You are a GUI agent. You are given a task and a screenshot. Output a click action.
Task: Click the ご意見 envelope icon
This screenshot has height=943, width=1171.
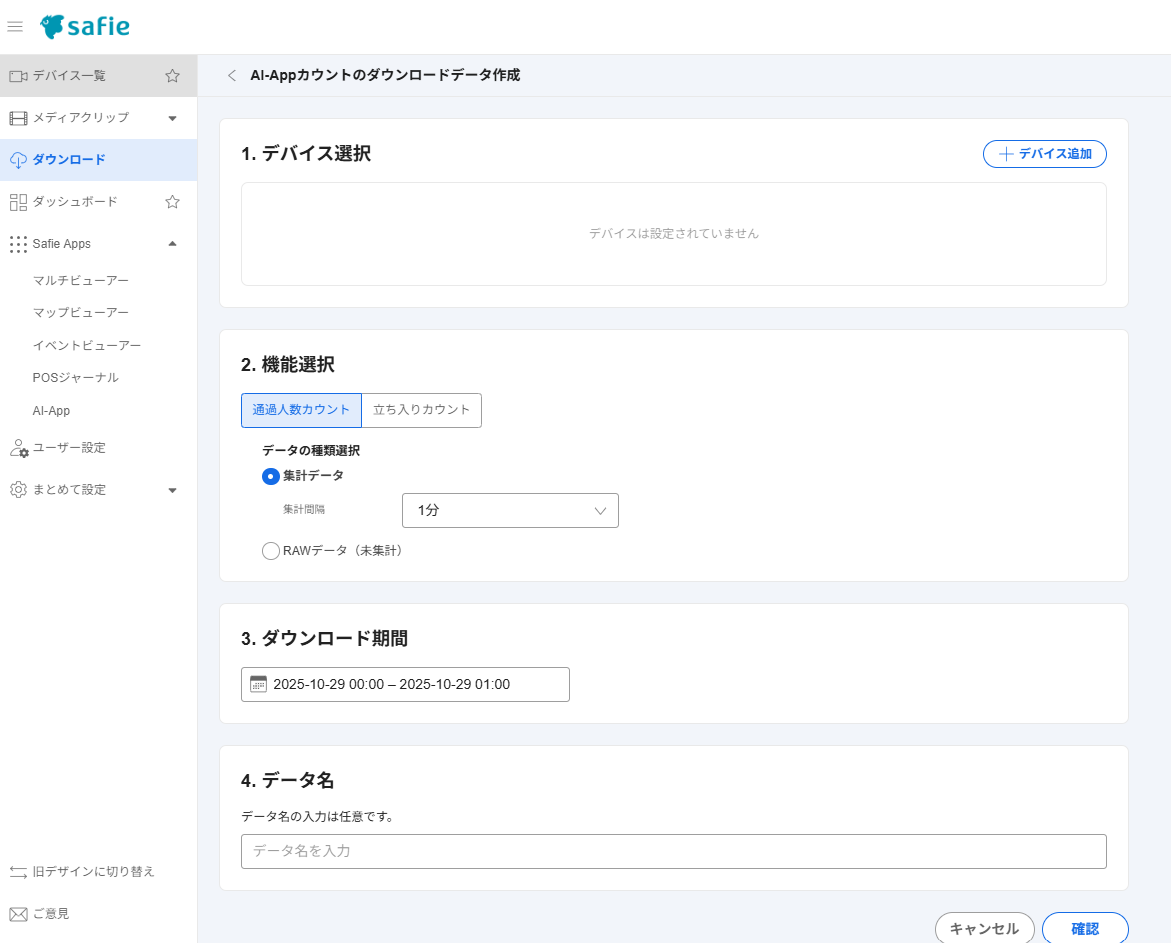16,912
